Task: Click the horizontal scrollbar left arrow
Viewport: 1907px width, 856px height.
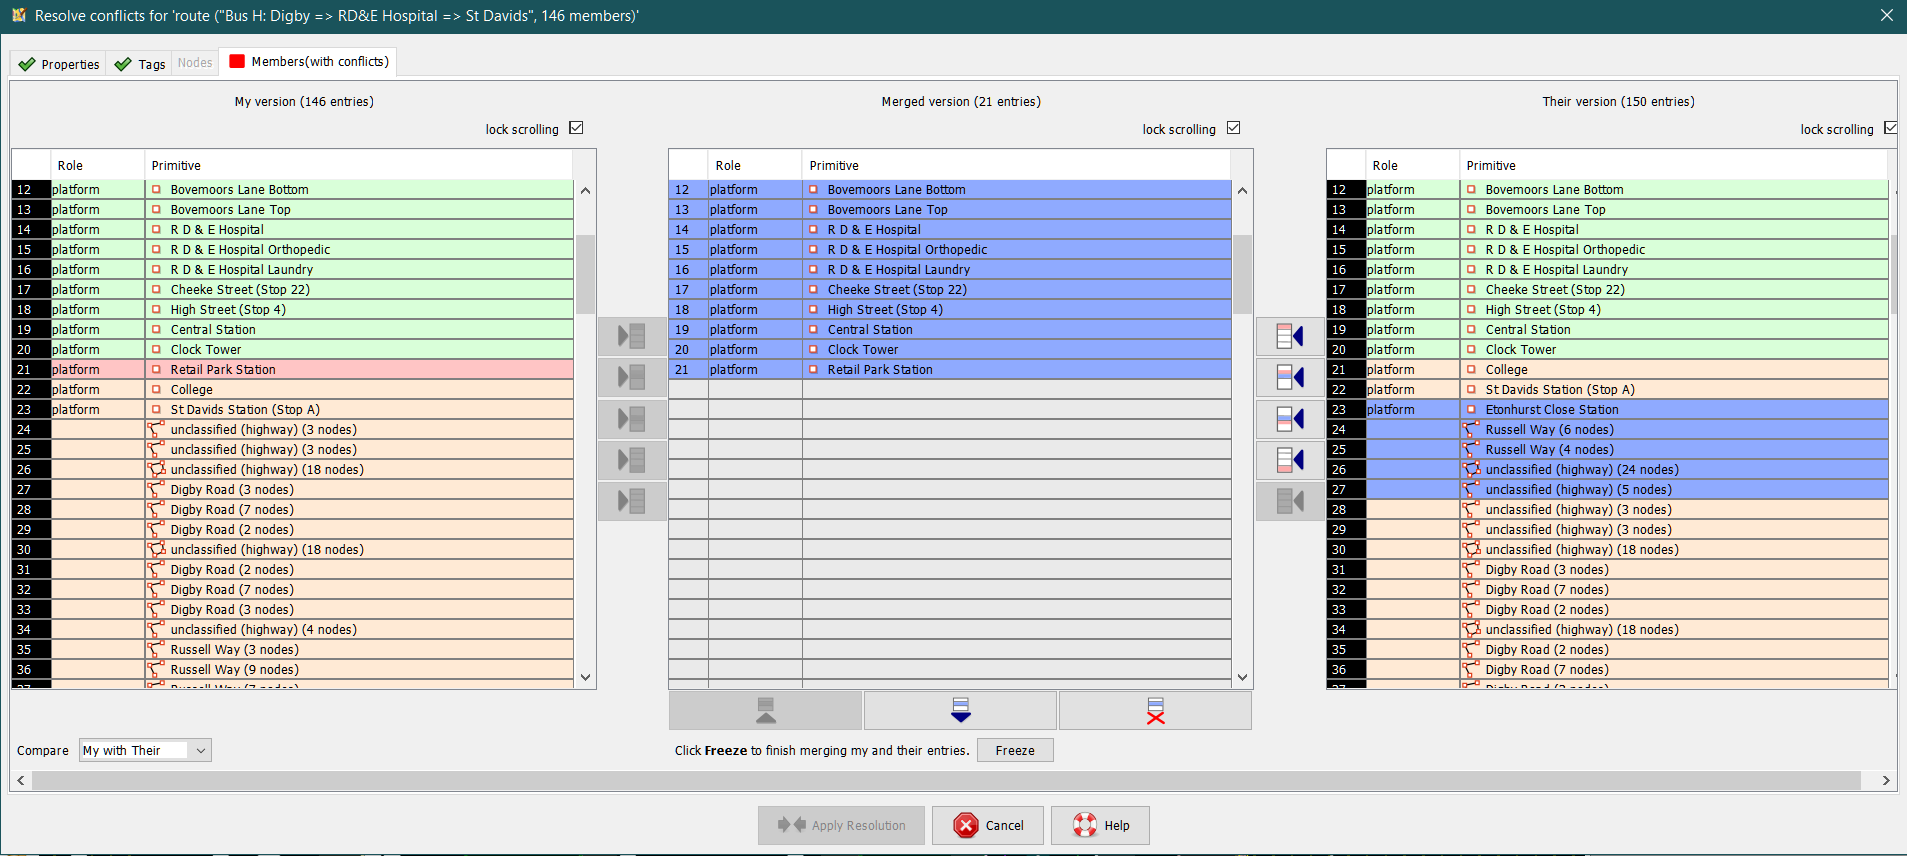Action: coord(21,780)
